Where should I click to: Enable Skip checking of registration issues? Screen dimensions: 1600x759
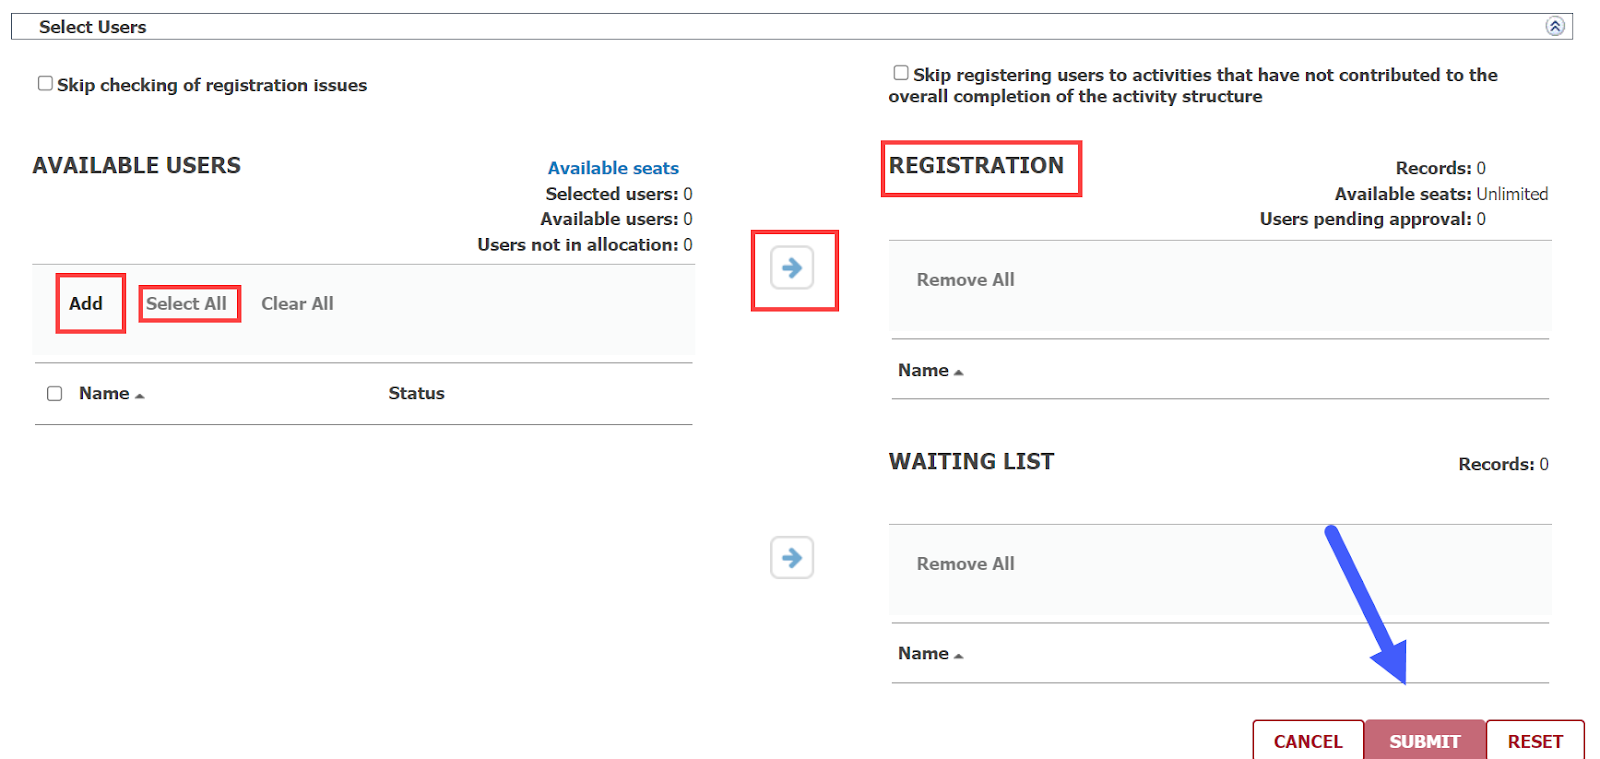coord(45,83)
